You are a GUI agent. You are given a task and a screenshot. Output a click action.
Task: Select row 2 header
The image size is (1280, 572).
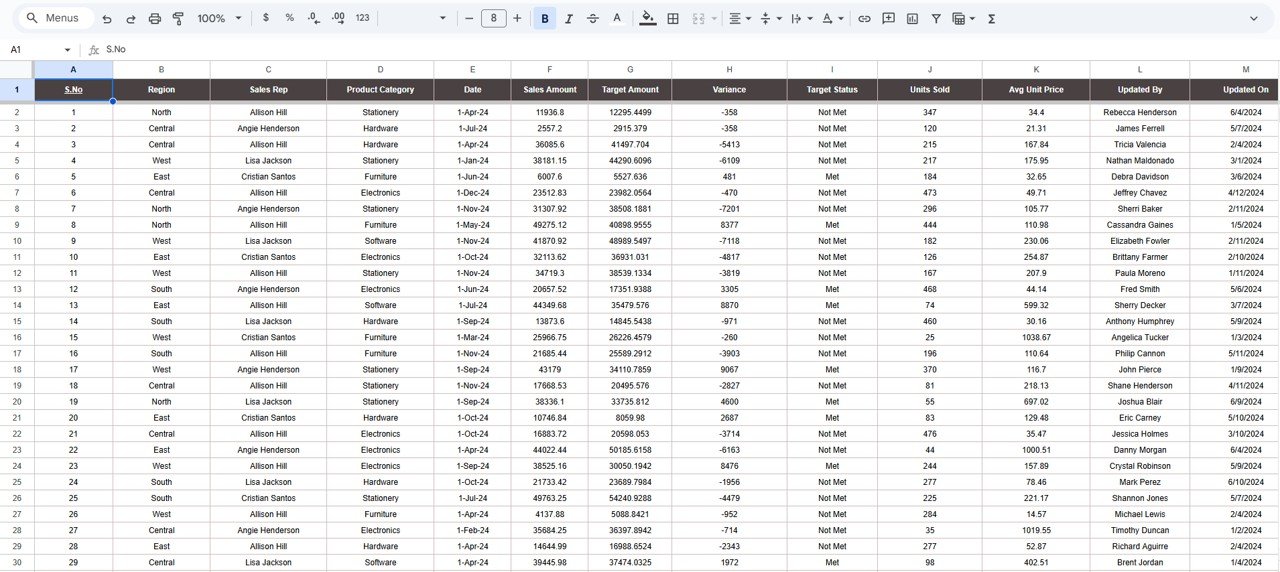[x=17, y=112]
